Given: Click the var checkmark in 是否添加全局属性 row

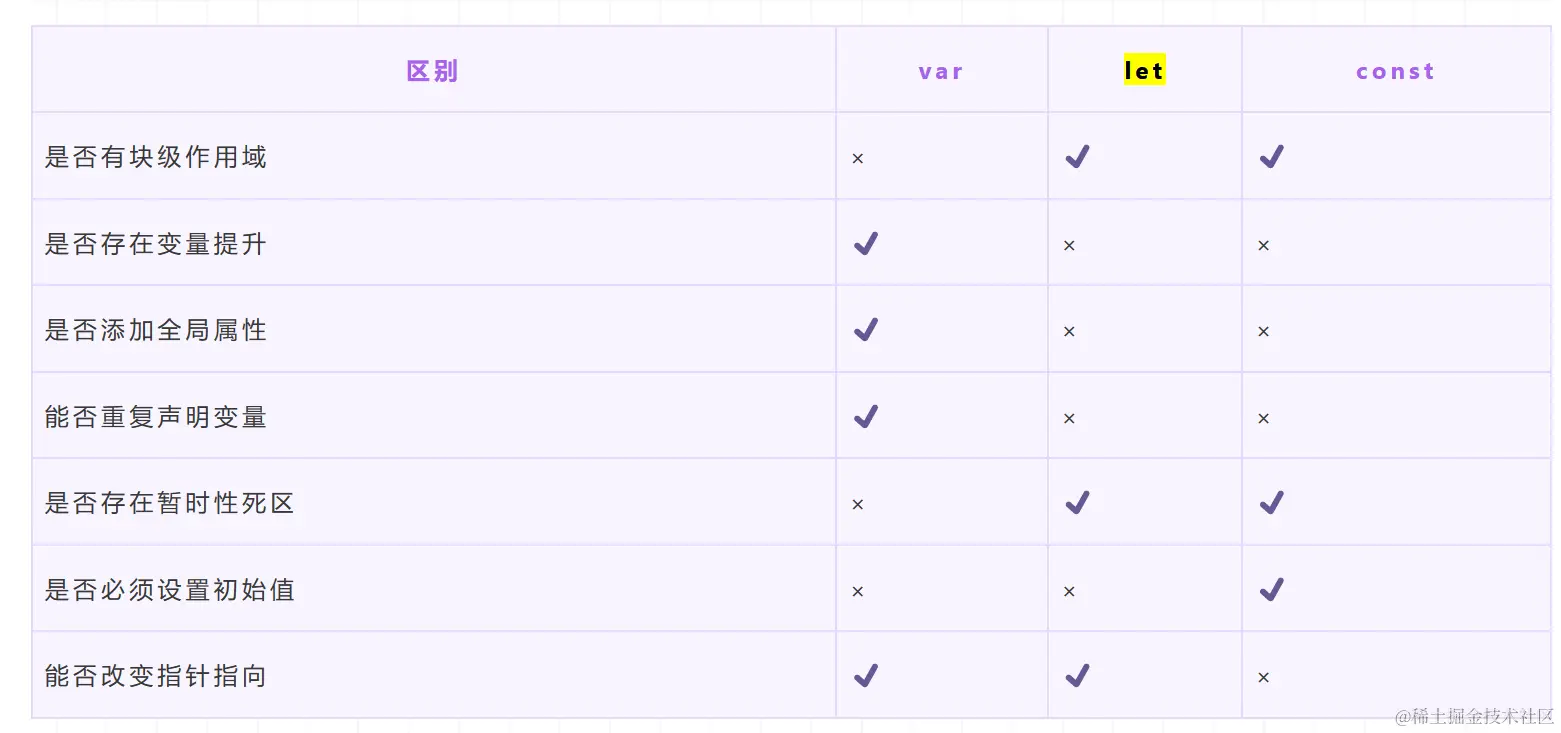Looking at the screenshot, I should pyautogui.click(x=865, y=330).
